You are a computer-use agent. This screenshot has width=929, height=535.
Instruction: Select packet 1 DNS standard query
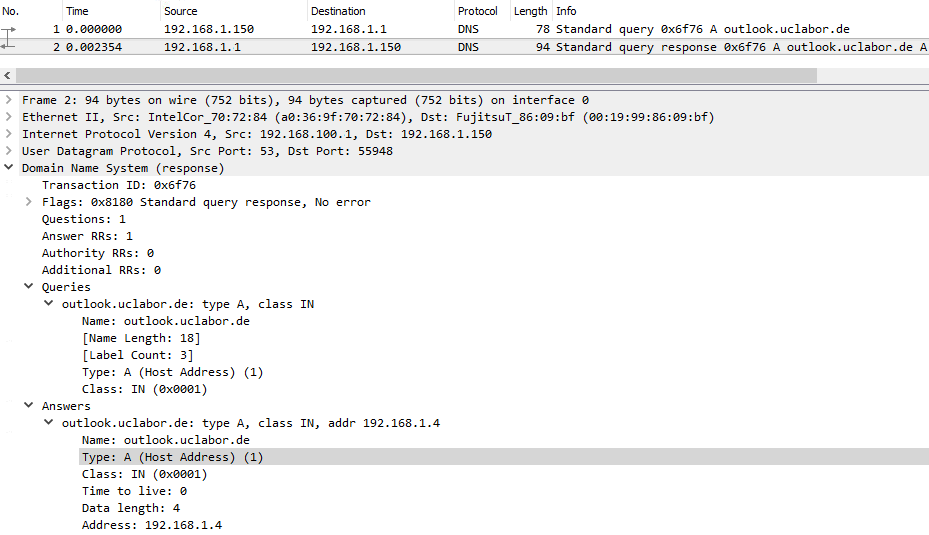click(x=464, y=29)
